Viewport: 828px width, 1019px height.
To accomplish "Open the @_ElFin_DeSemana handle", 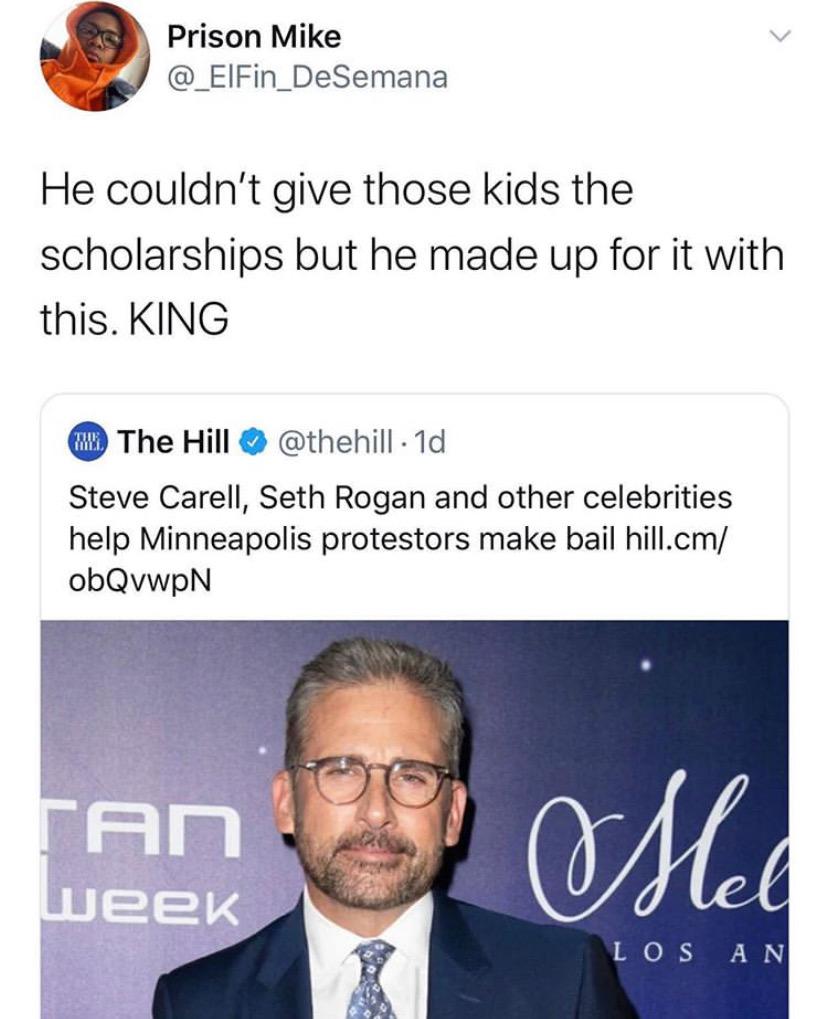I will point(307,76).
